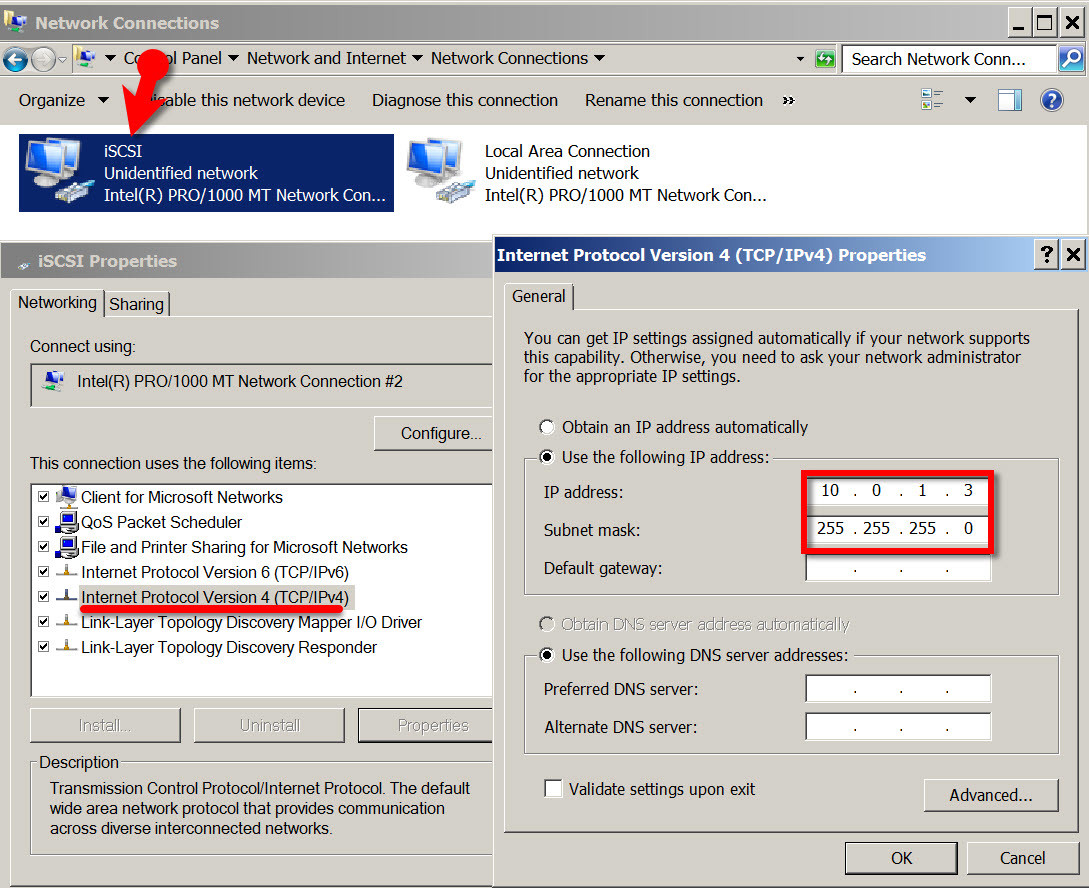
Task: Click the green Refresh button icon
Action: tap(825, 59)
